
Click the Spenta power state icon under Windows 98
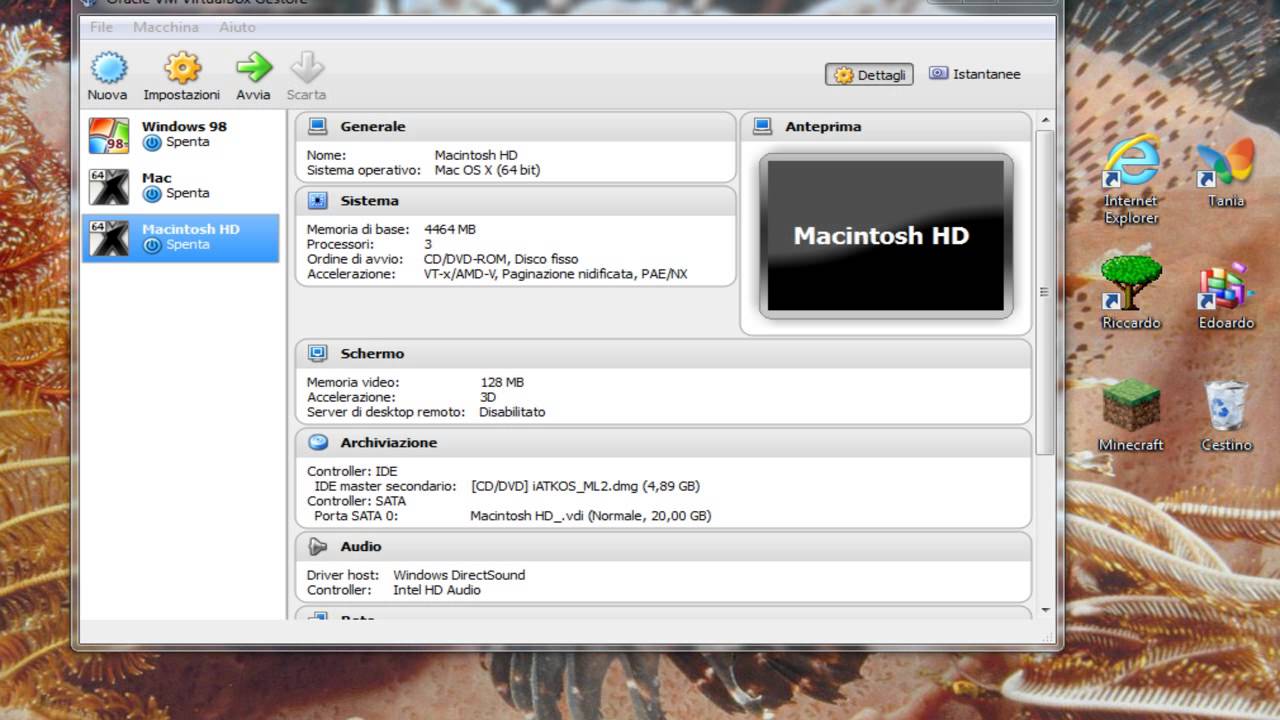tap(152, 143)
